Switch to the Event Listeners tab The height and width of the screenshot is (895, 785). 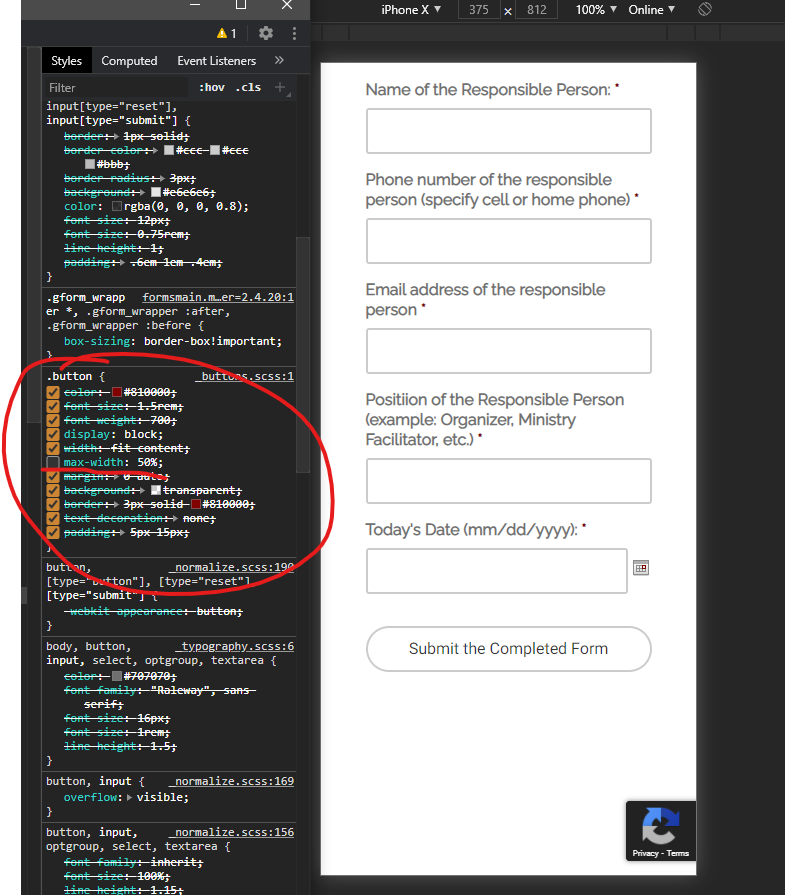point(217,61)
